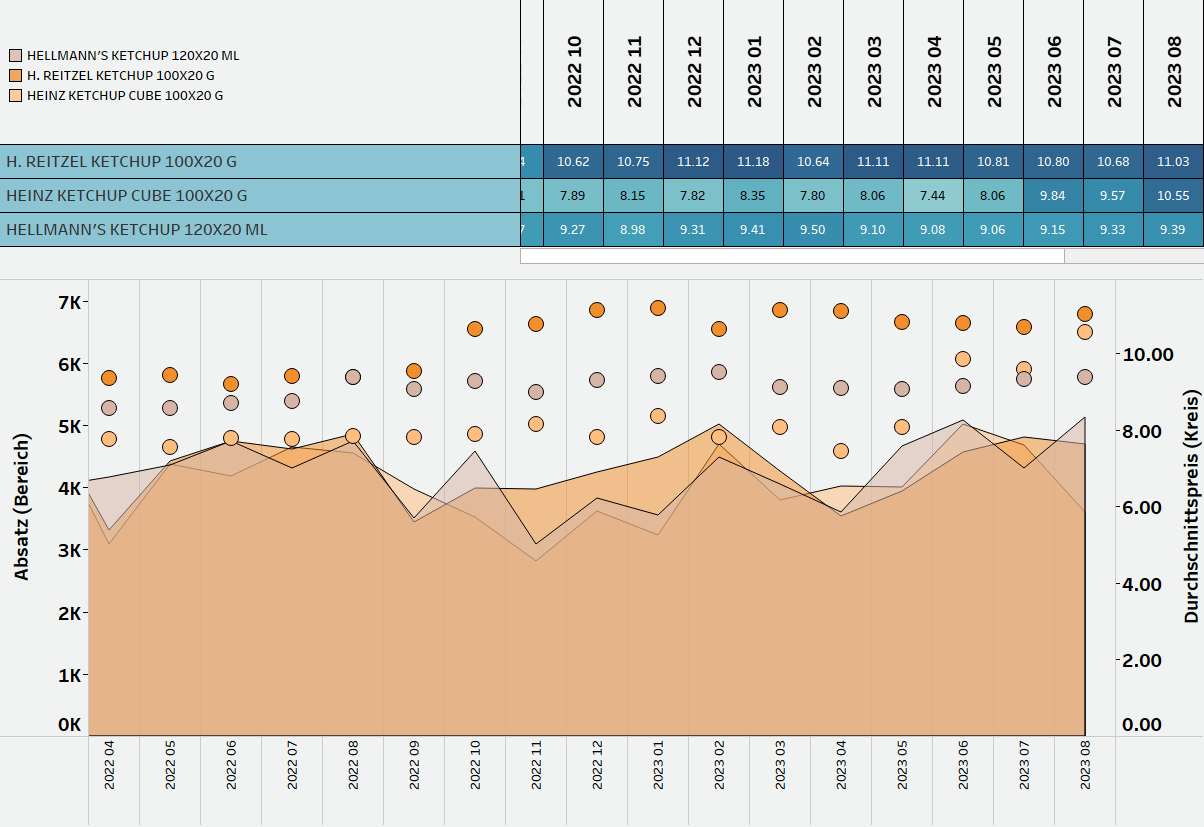Screen dimensions: 1204x827
Task: Select the Hellmann's Ketchup 120X20 ML legend label
Action: [133, 56]
